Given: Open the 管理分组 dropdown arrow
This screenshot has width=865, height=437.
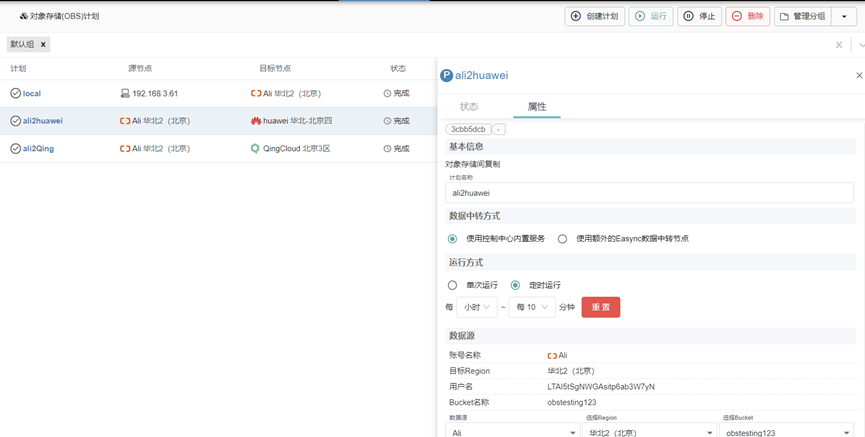Looking at the screenshot, I should 844,17.
